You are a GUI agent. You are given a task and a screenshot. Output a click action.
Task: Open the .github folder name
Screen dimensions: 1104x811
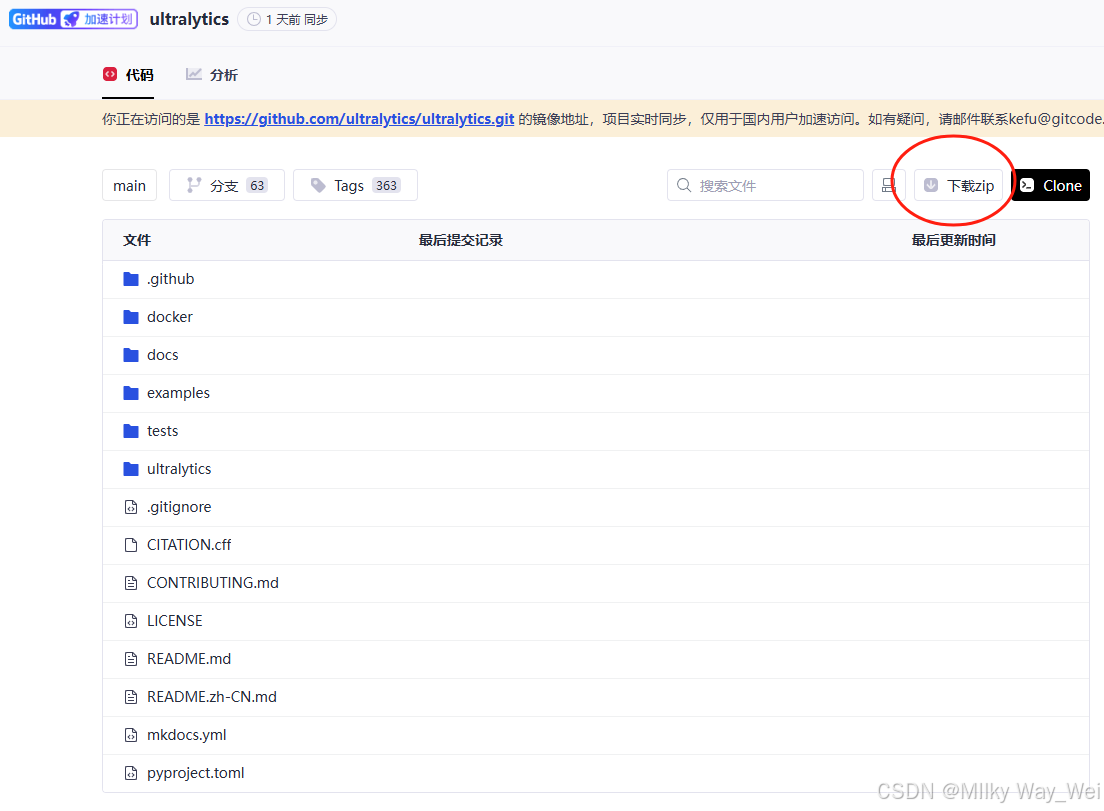[x=170, y=279]
